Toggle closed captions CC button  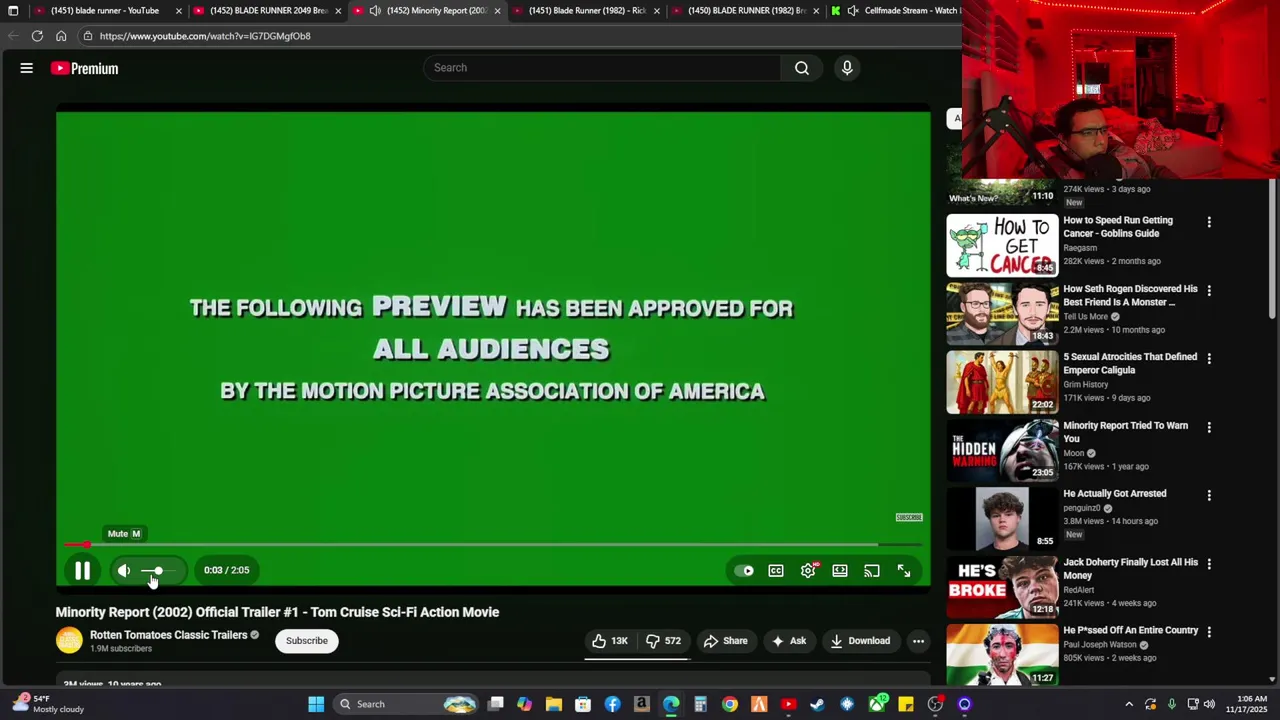pyautogui.click(x=776, y=571)
